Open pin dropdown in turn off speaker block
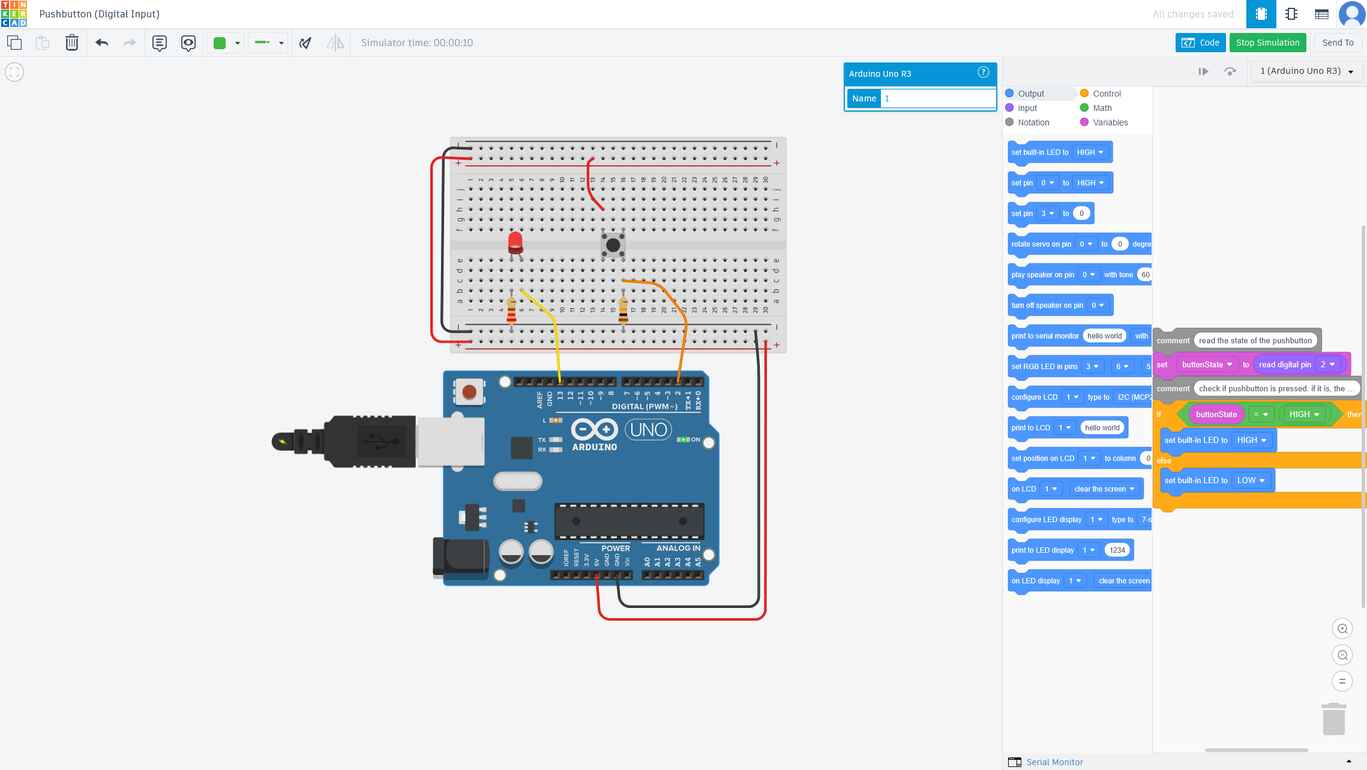 1098,306
